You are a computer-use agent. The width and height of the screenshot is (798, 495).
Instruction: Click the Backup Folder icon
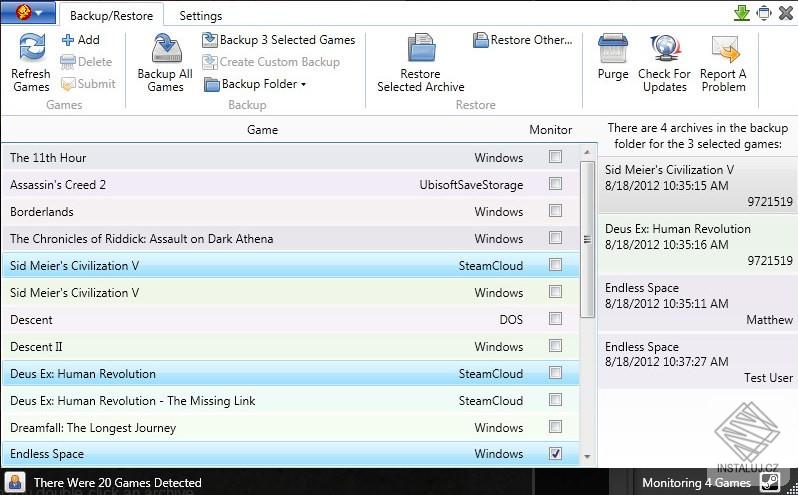tap(211, 84)
